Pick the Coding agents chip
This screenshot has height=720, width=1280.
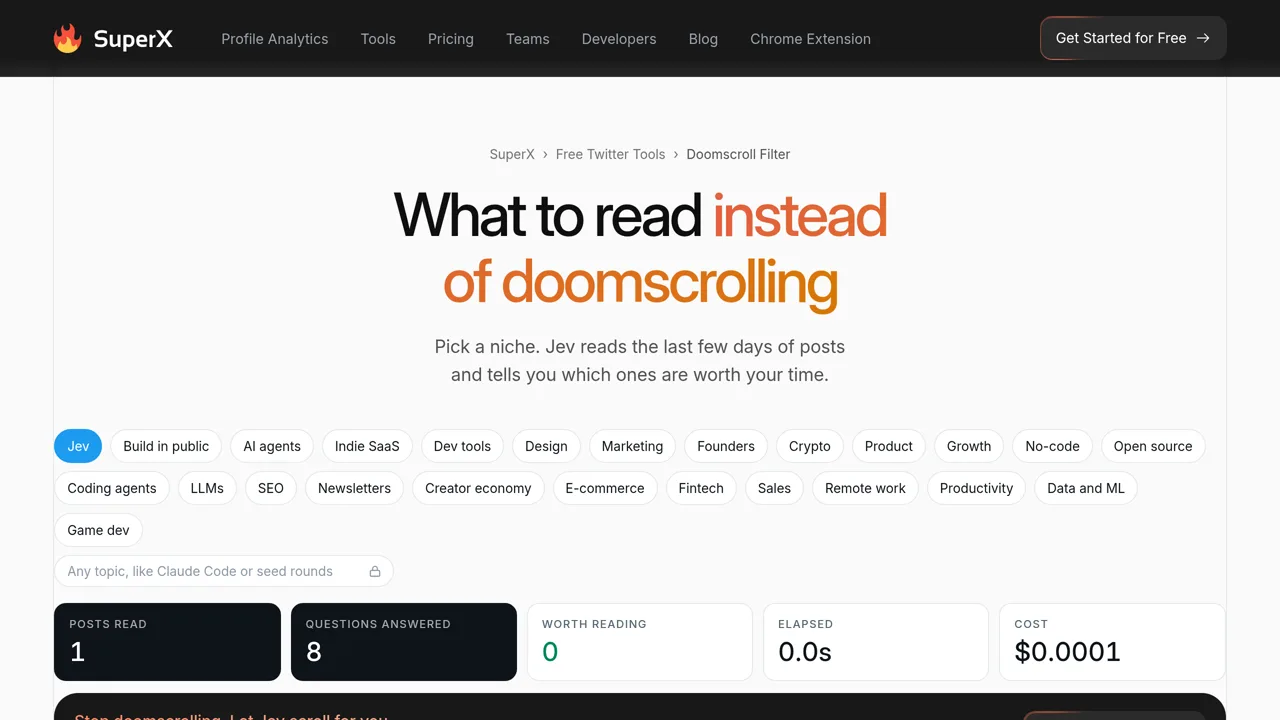tap(112, 488)
